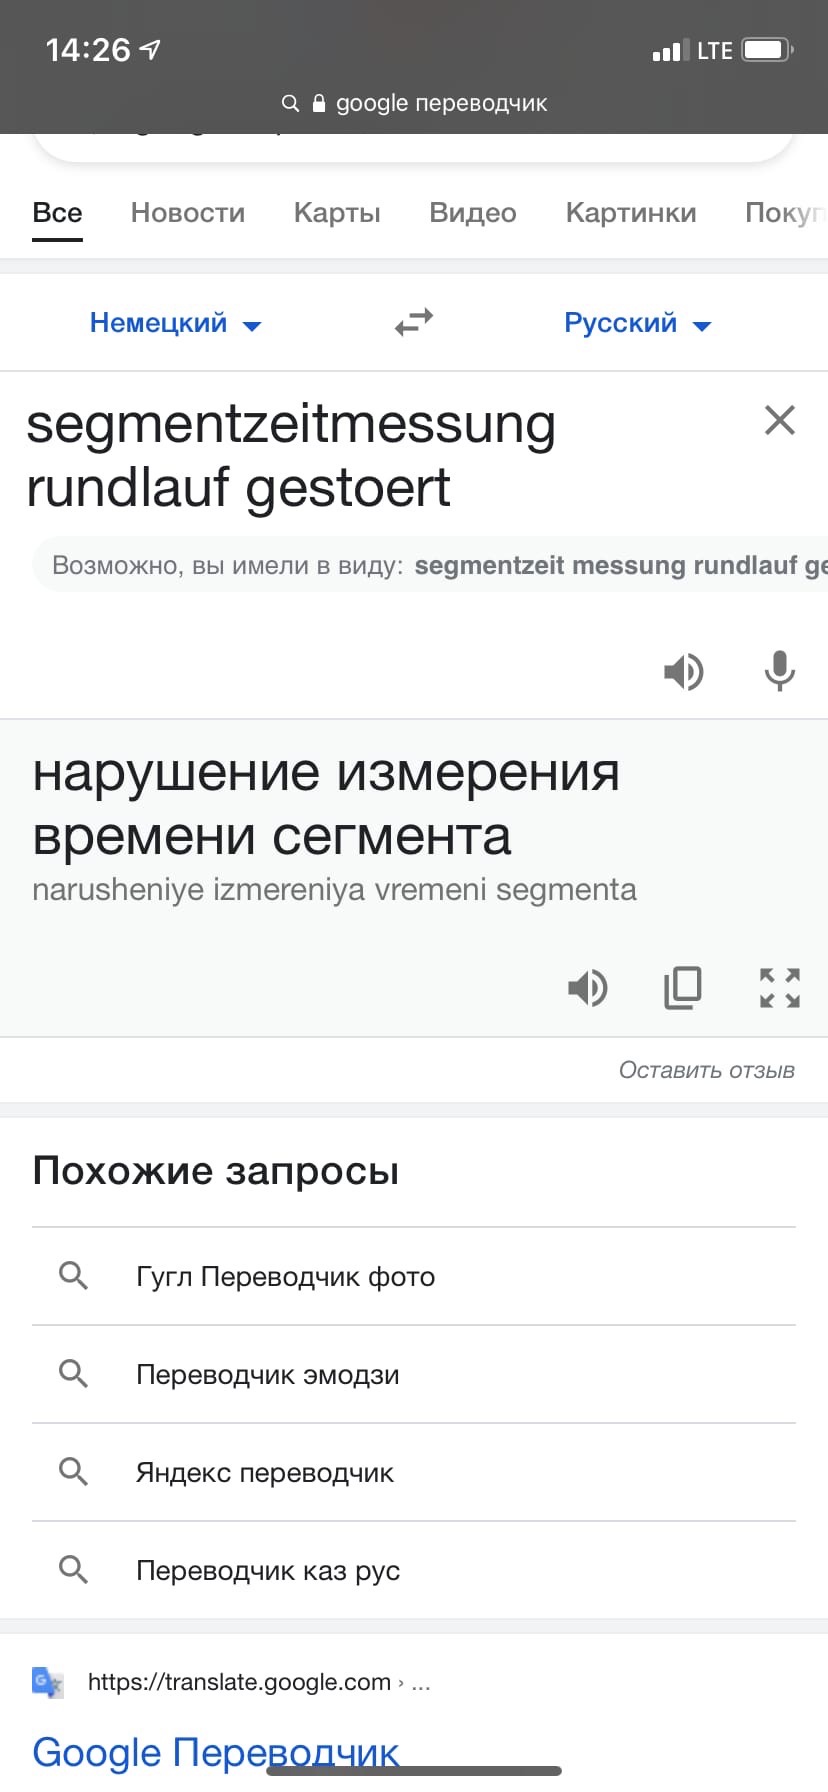Image resolution: width=828 pixels, height=1792 pixels.
Task: Tap the suggested correction segmentzeit messung
Action: coord(620,566)
